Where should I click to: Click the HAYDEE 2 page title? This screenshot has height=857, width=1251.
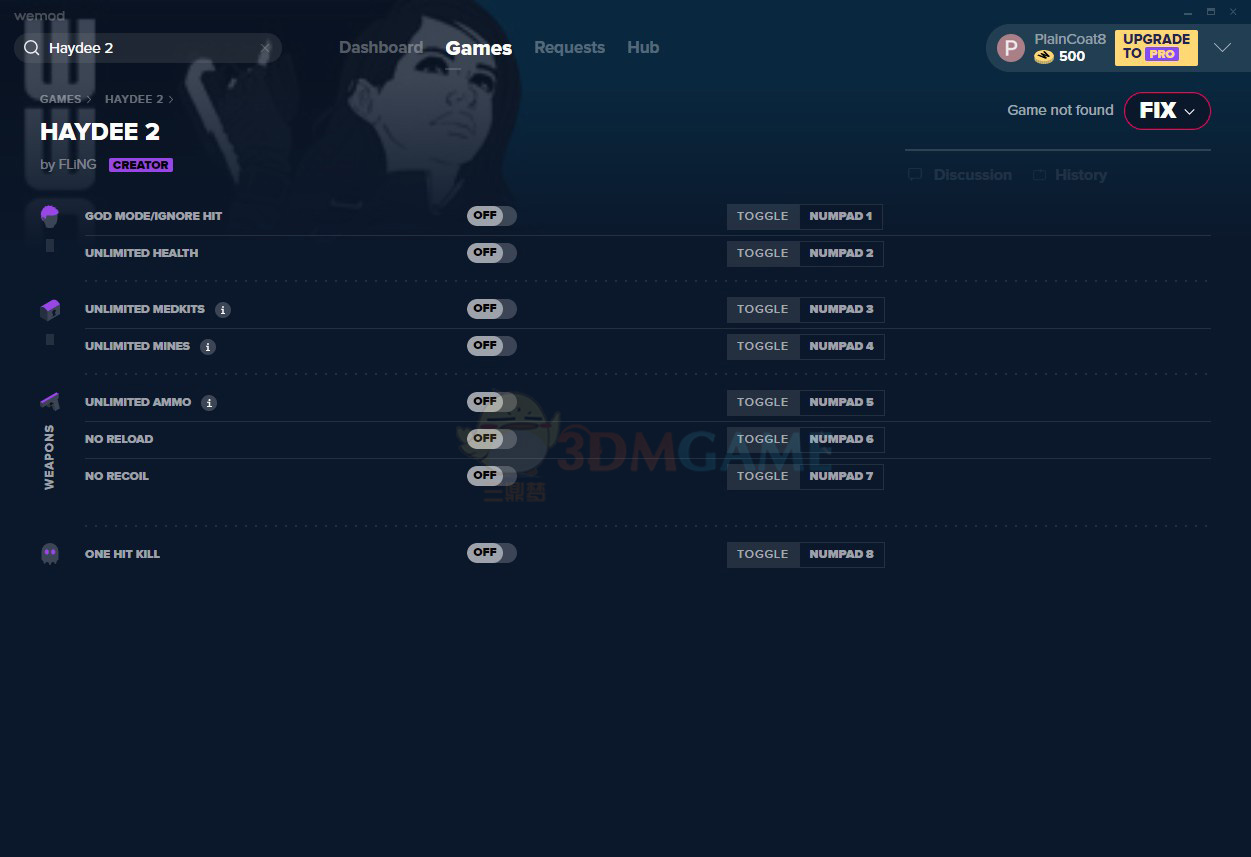tap(100, 132)
